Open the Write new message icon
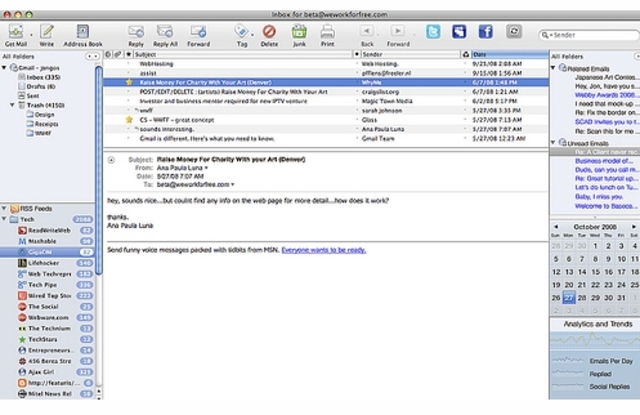Screen dimensions: 640x415 (x=47, y=31)
